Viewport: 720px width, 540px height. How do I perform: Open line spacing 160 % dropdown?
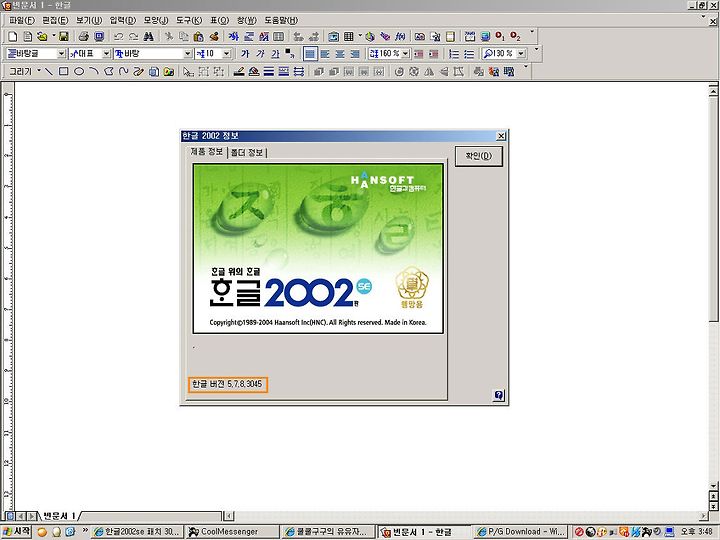pos(405,54)
